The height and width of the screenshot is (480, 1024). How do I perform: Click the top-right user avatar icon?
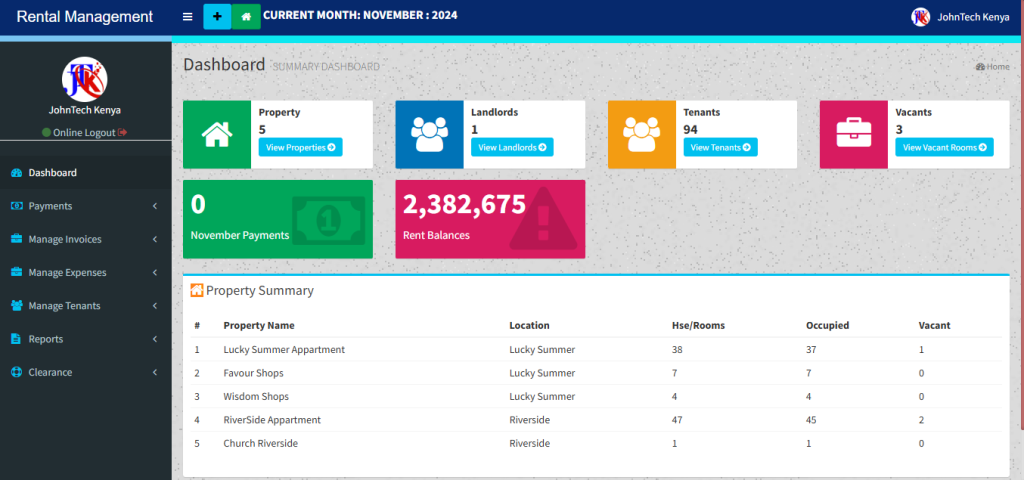click(920, 17)
